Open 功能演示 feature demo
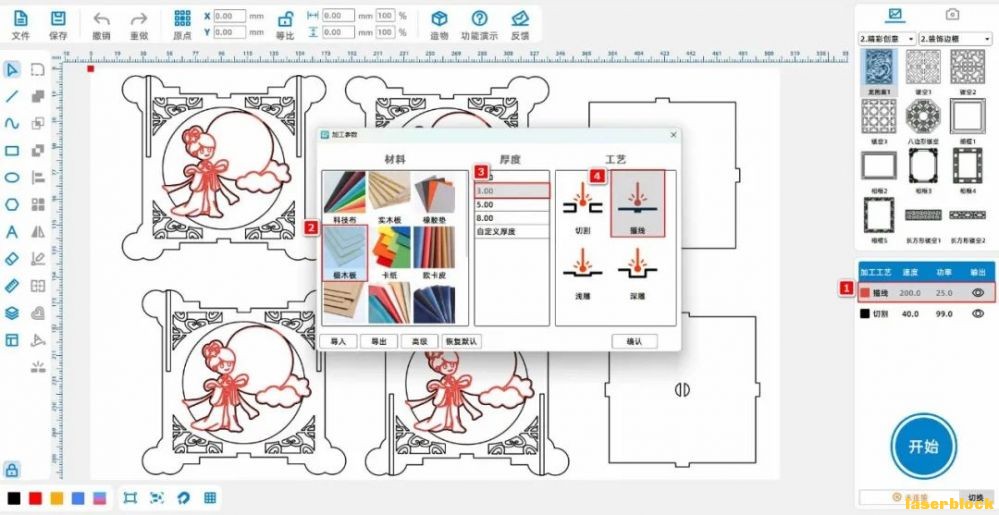Image resolution: width=999 pixels, height=515 pixels. click(x=479, y=18)
